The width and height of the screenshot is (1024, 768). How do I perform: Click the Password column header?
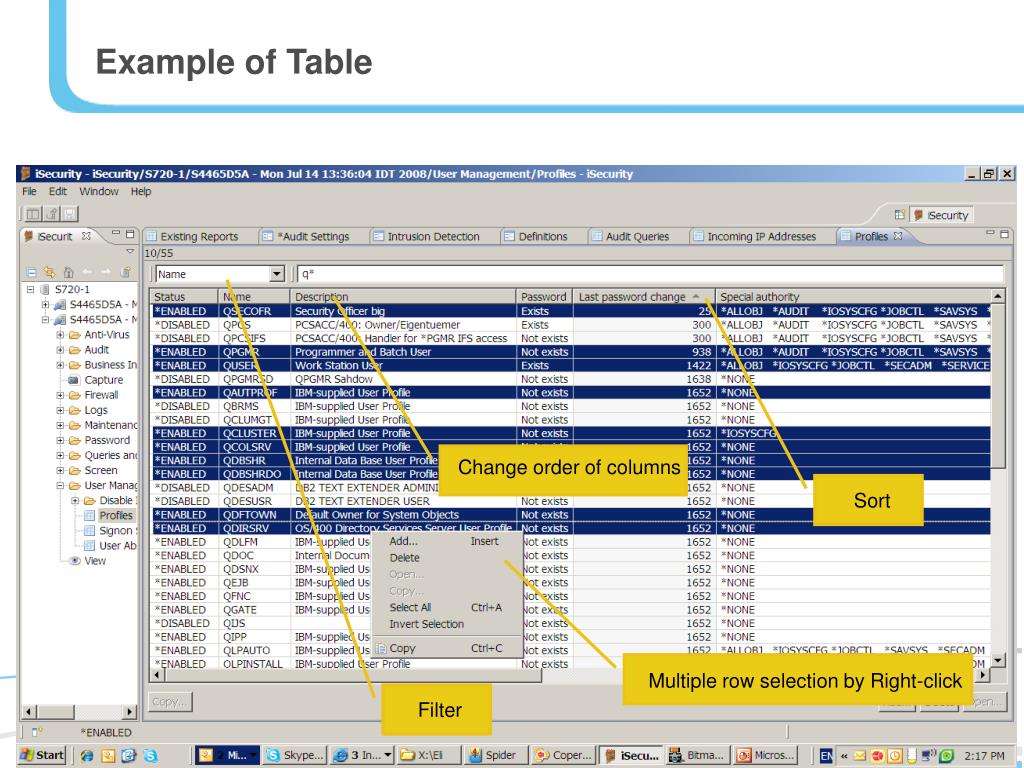point(544,296)
